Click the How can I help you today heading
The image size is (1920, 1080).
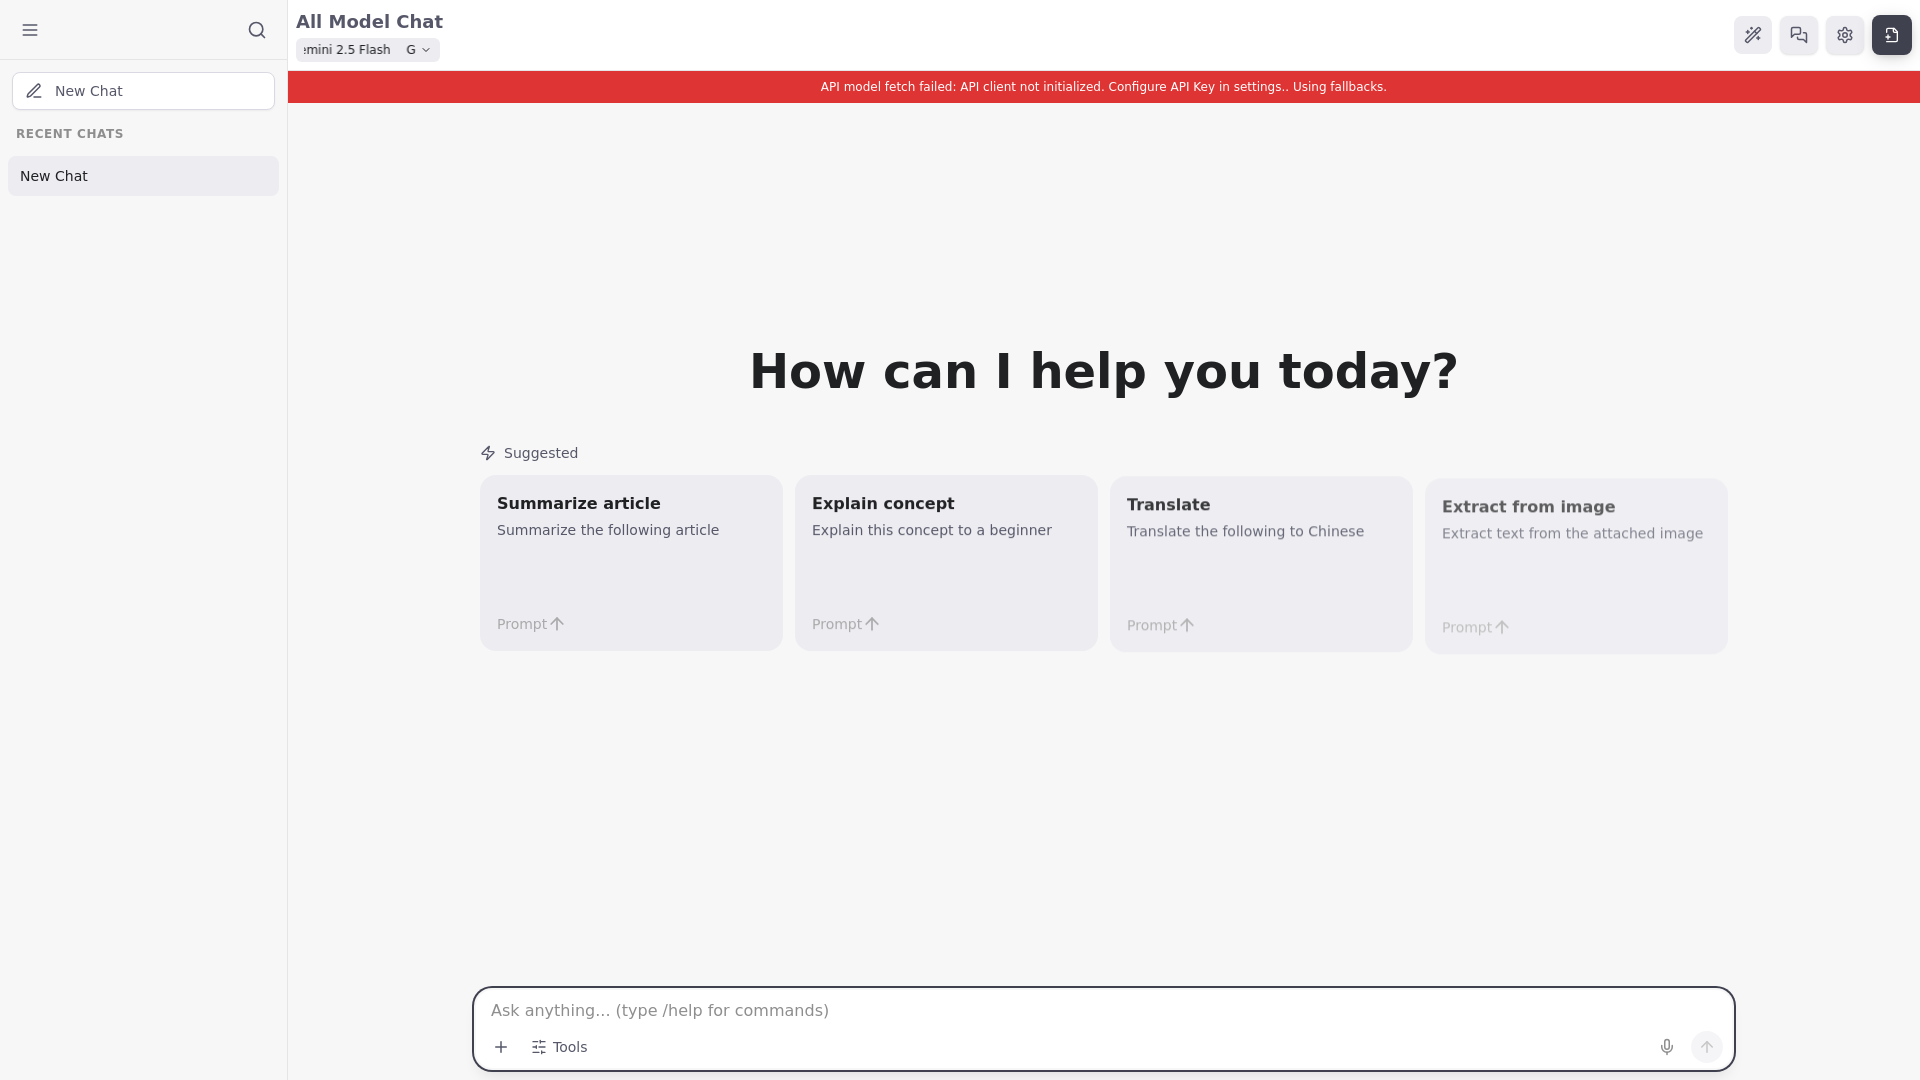(1104, 371)
